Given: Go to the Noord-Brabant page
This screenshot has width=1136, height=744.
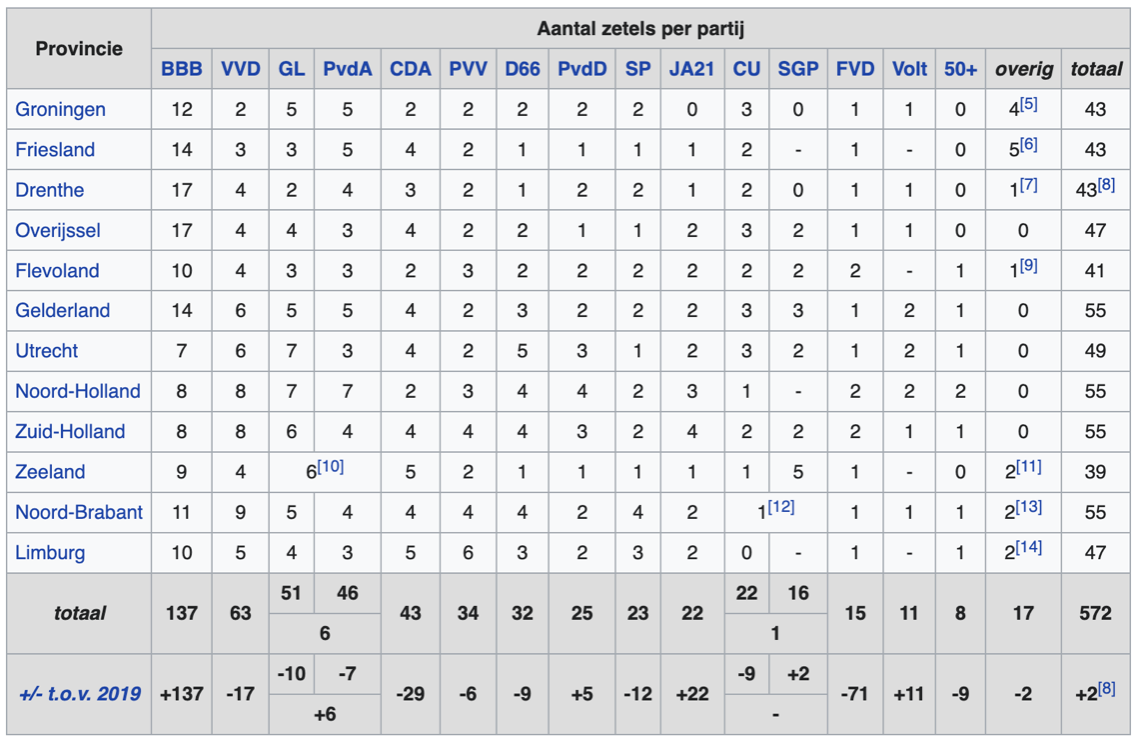Looking at the screenshot, I should point(79,512).
